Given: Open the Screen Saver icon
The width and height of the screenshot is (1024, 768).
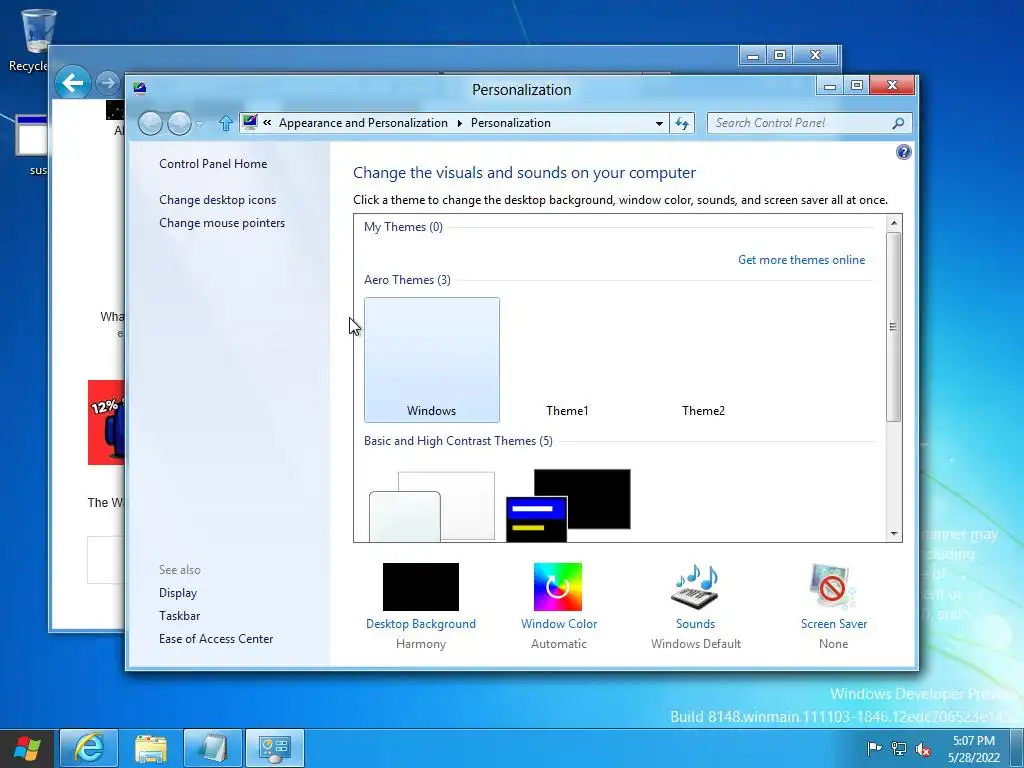Looking at the screenshot, I should 833,586.
